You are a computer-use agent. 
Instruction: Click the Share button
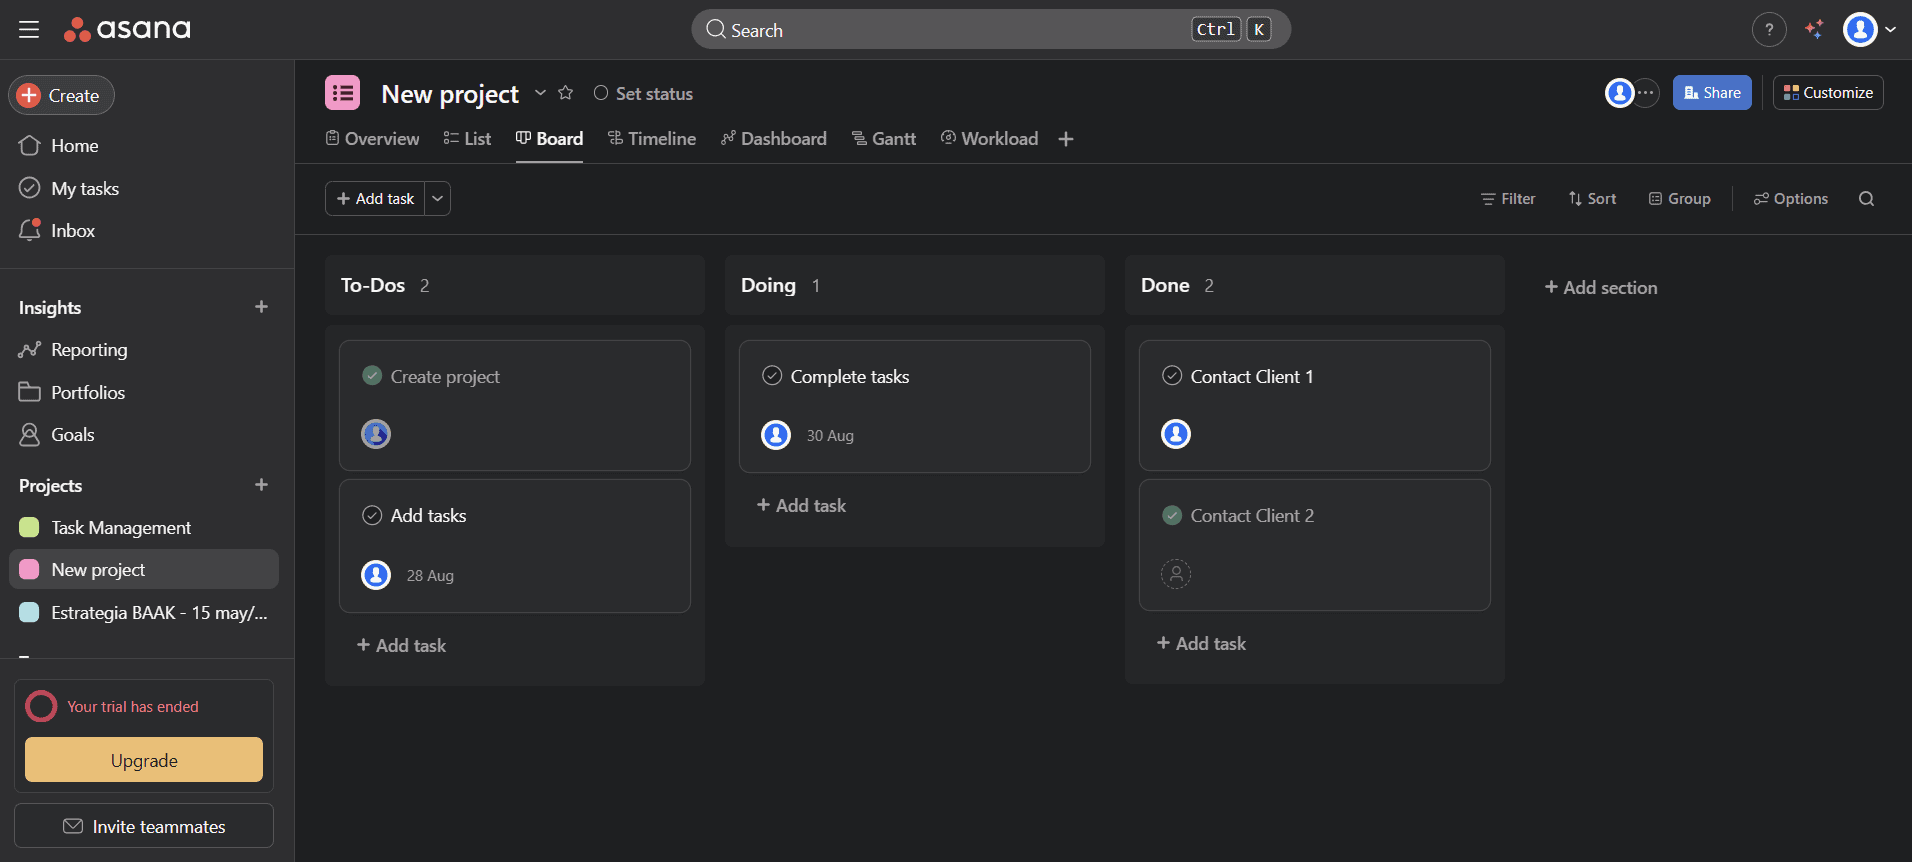pyautogui.click(x=1712, y=93)
